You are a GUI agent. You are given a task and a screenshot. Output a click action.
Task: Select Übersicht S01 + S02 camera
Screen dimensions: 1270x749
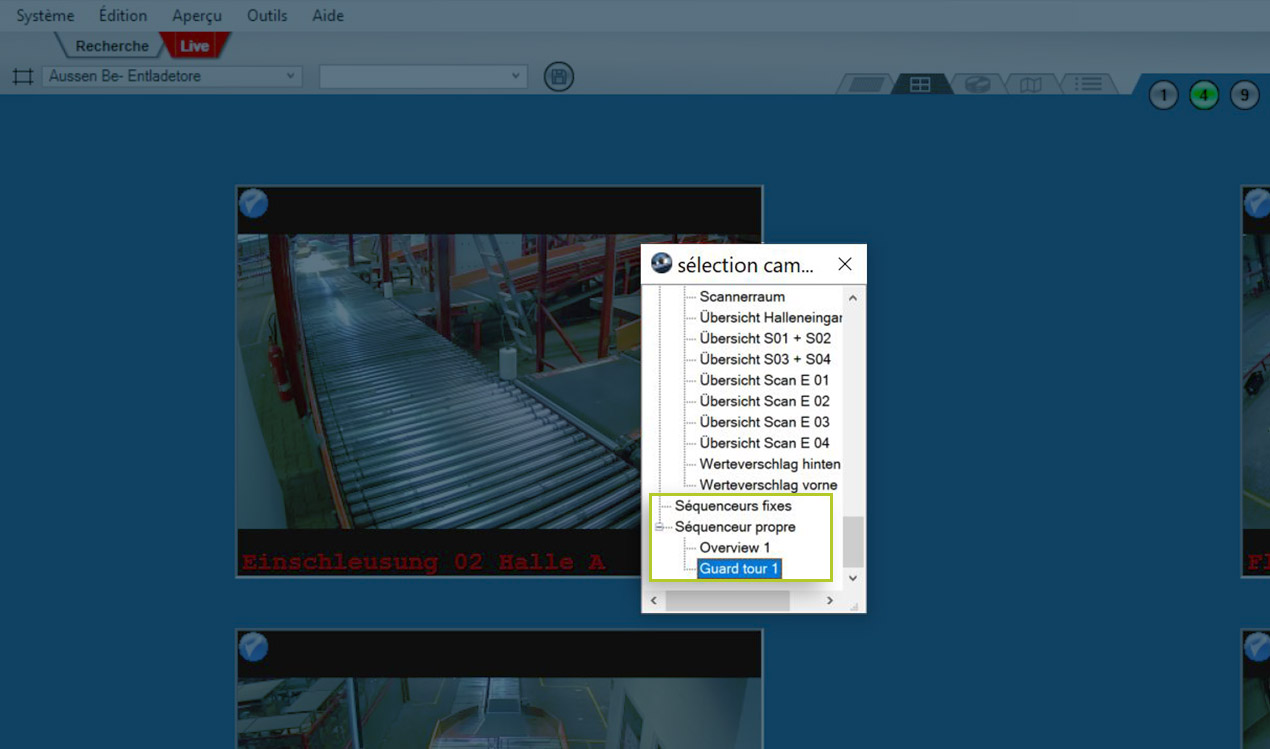click(x=765, y=339)
